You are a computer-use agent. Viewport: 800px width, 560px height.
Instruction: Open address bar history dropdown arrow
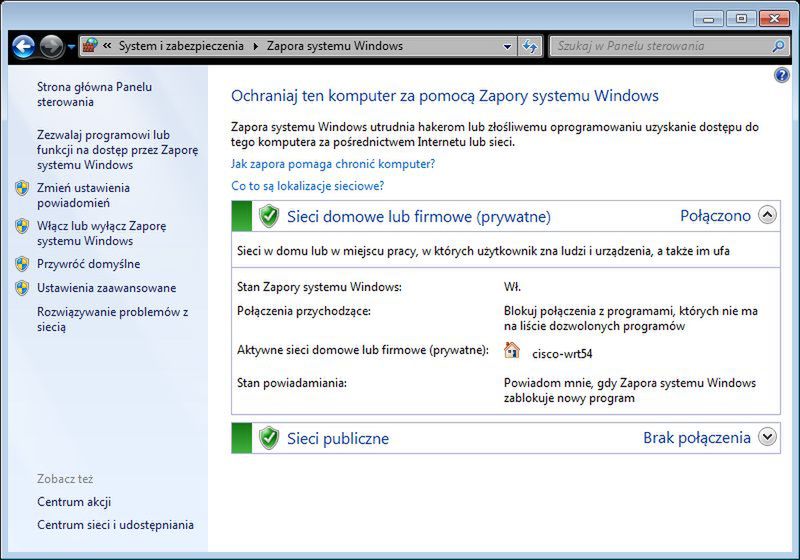[507, 47]
